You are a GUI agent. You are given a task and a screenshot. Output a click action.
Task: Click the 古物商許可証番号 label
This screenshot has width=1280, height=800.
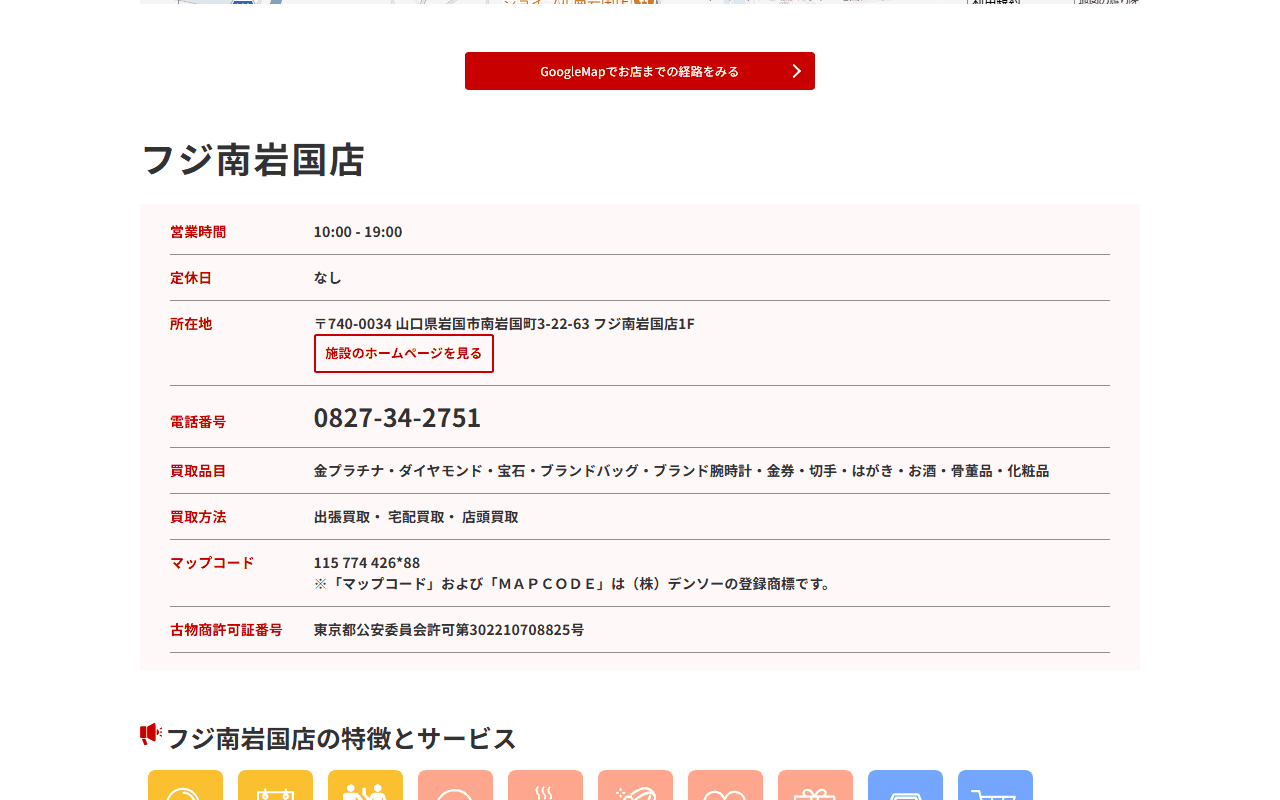pos(226,630)
